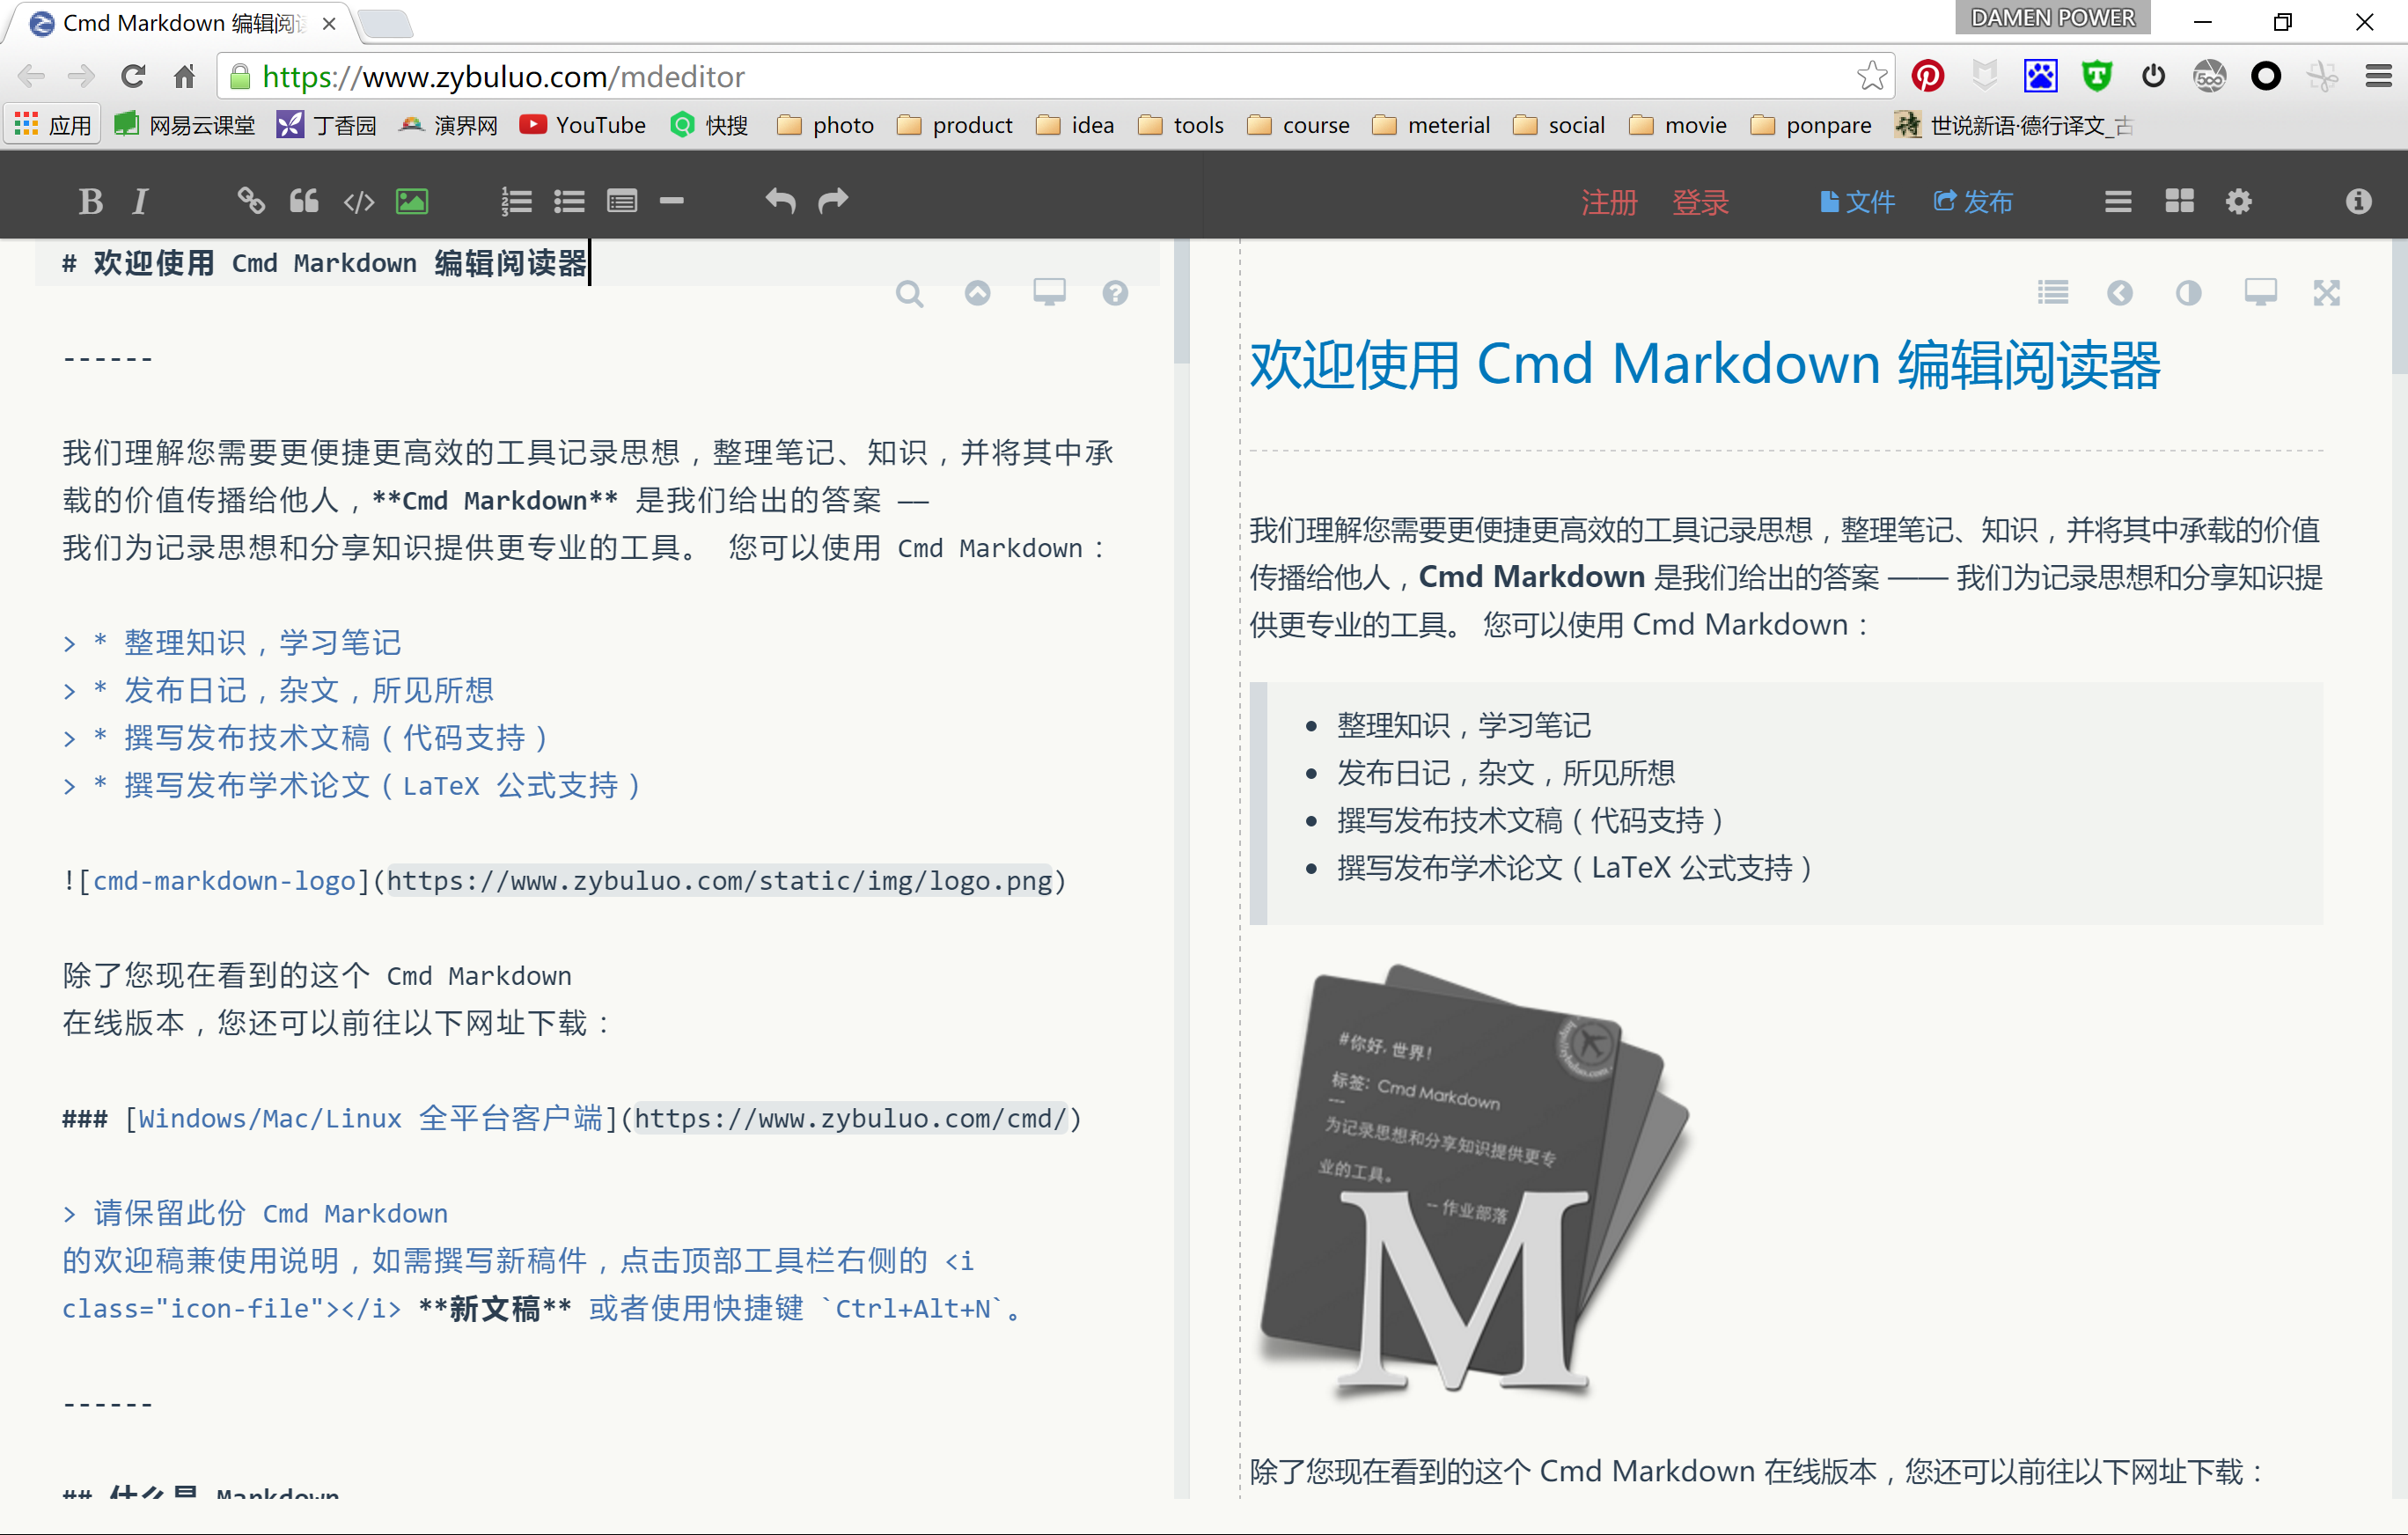
Task: Click the Baidu paw extension icon
Action: pos(2040,76)
